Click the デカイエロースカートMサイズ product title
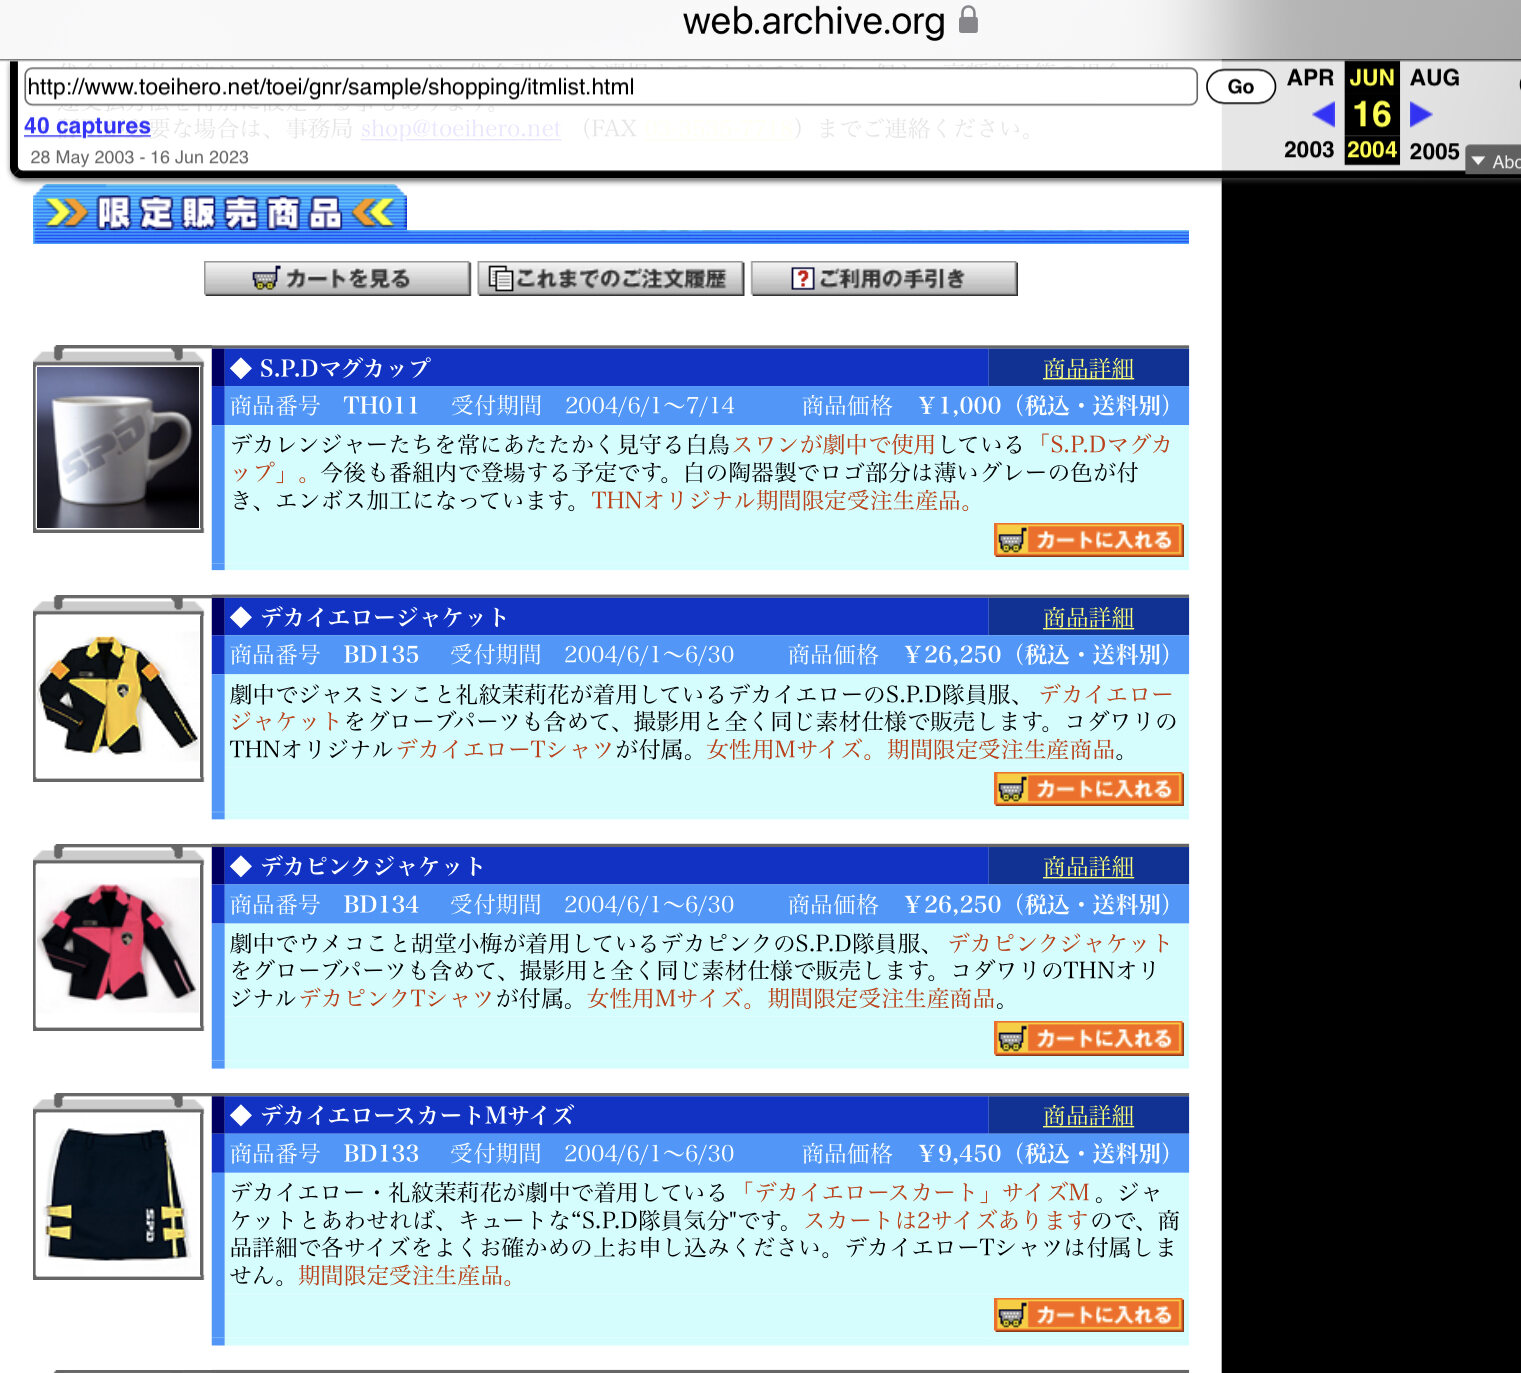Viewport: 1521px width, 1373px height. click(417, 1116)
